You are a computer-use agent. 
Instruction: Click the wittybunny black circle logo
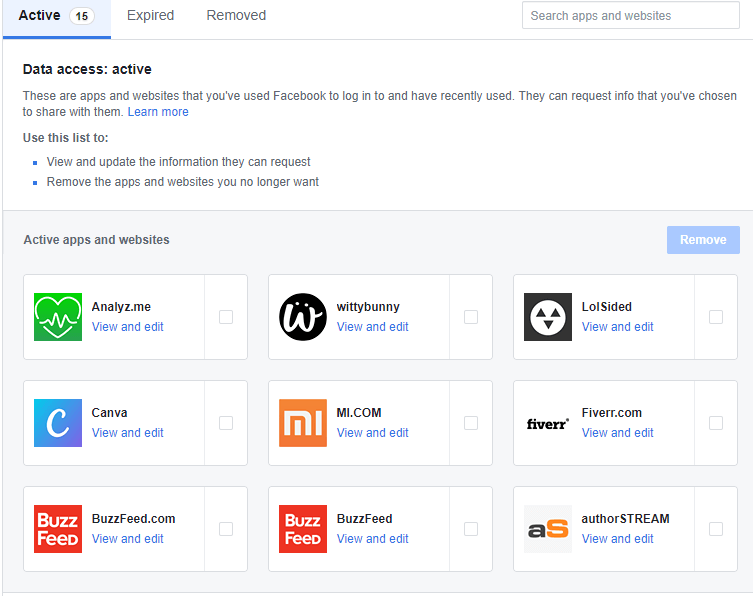click(x=303, y=317)
